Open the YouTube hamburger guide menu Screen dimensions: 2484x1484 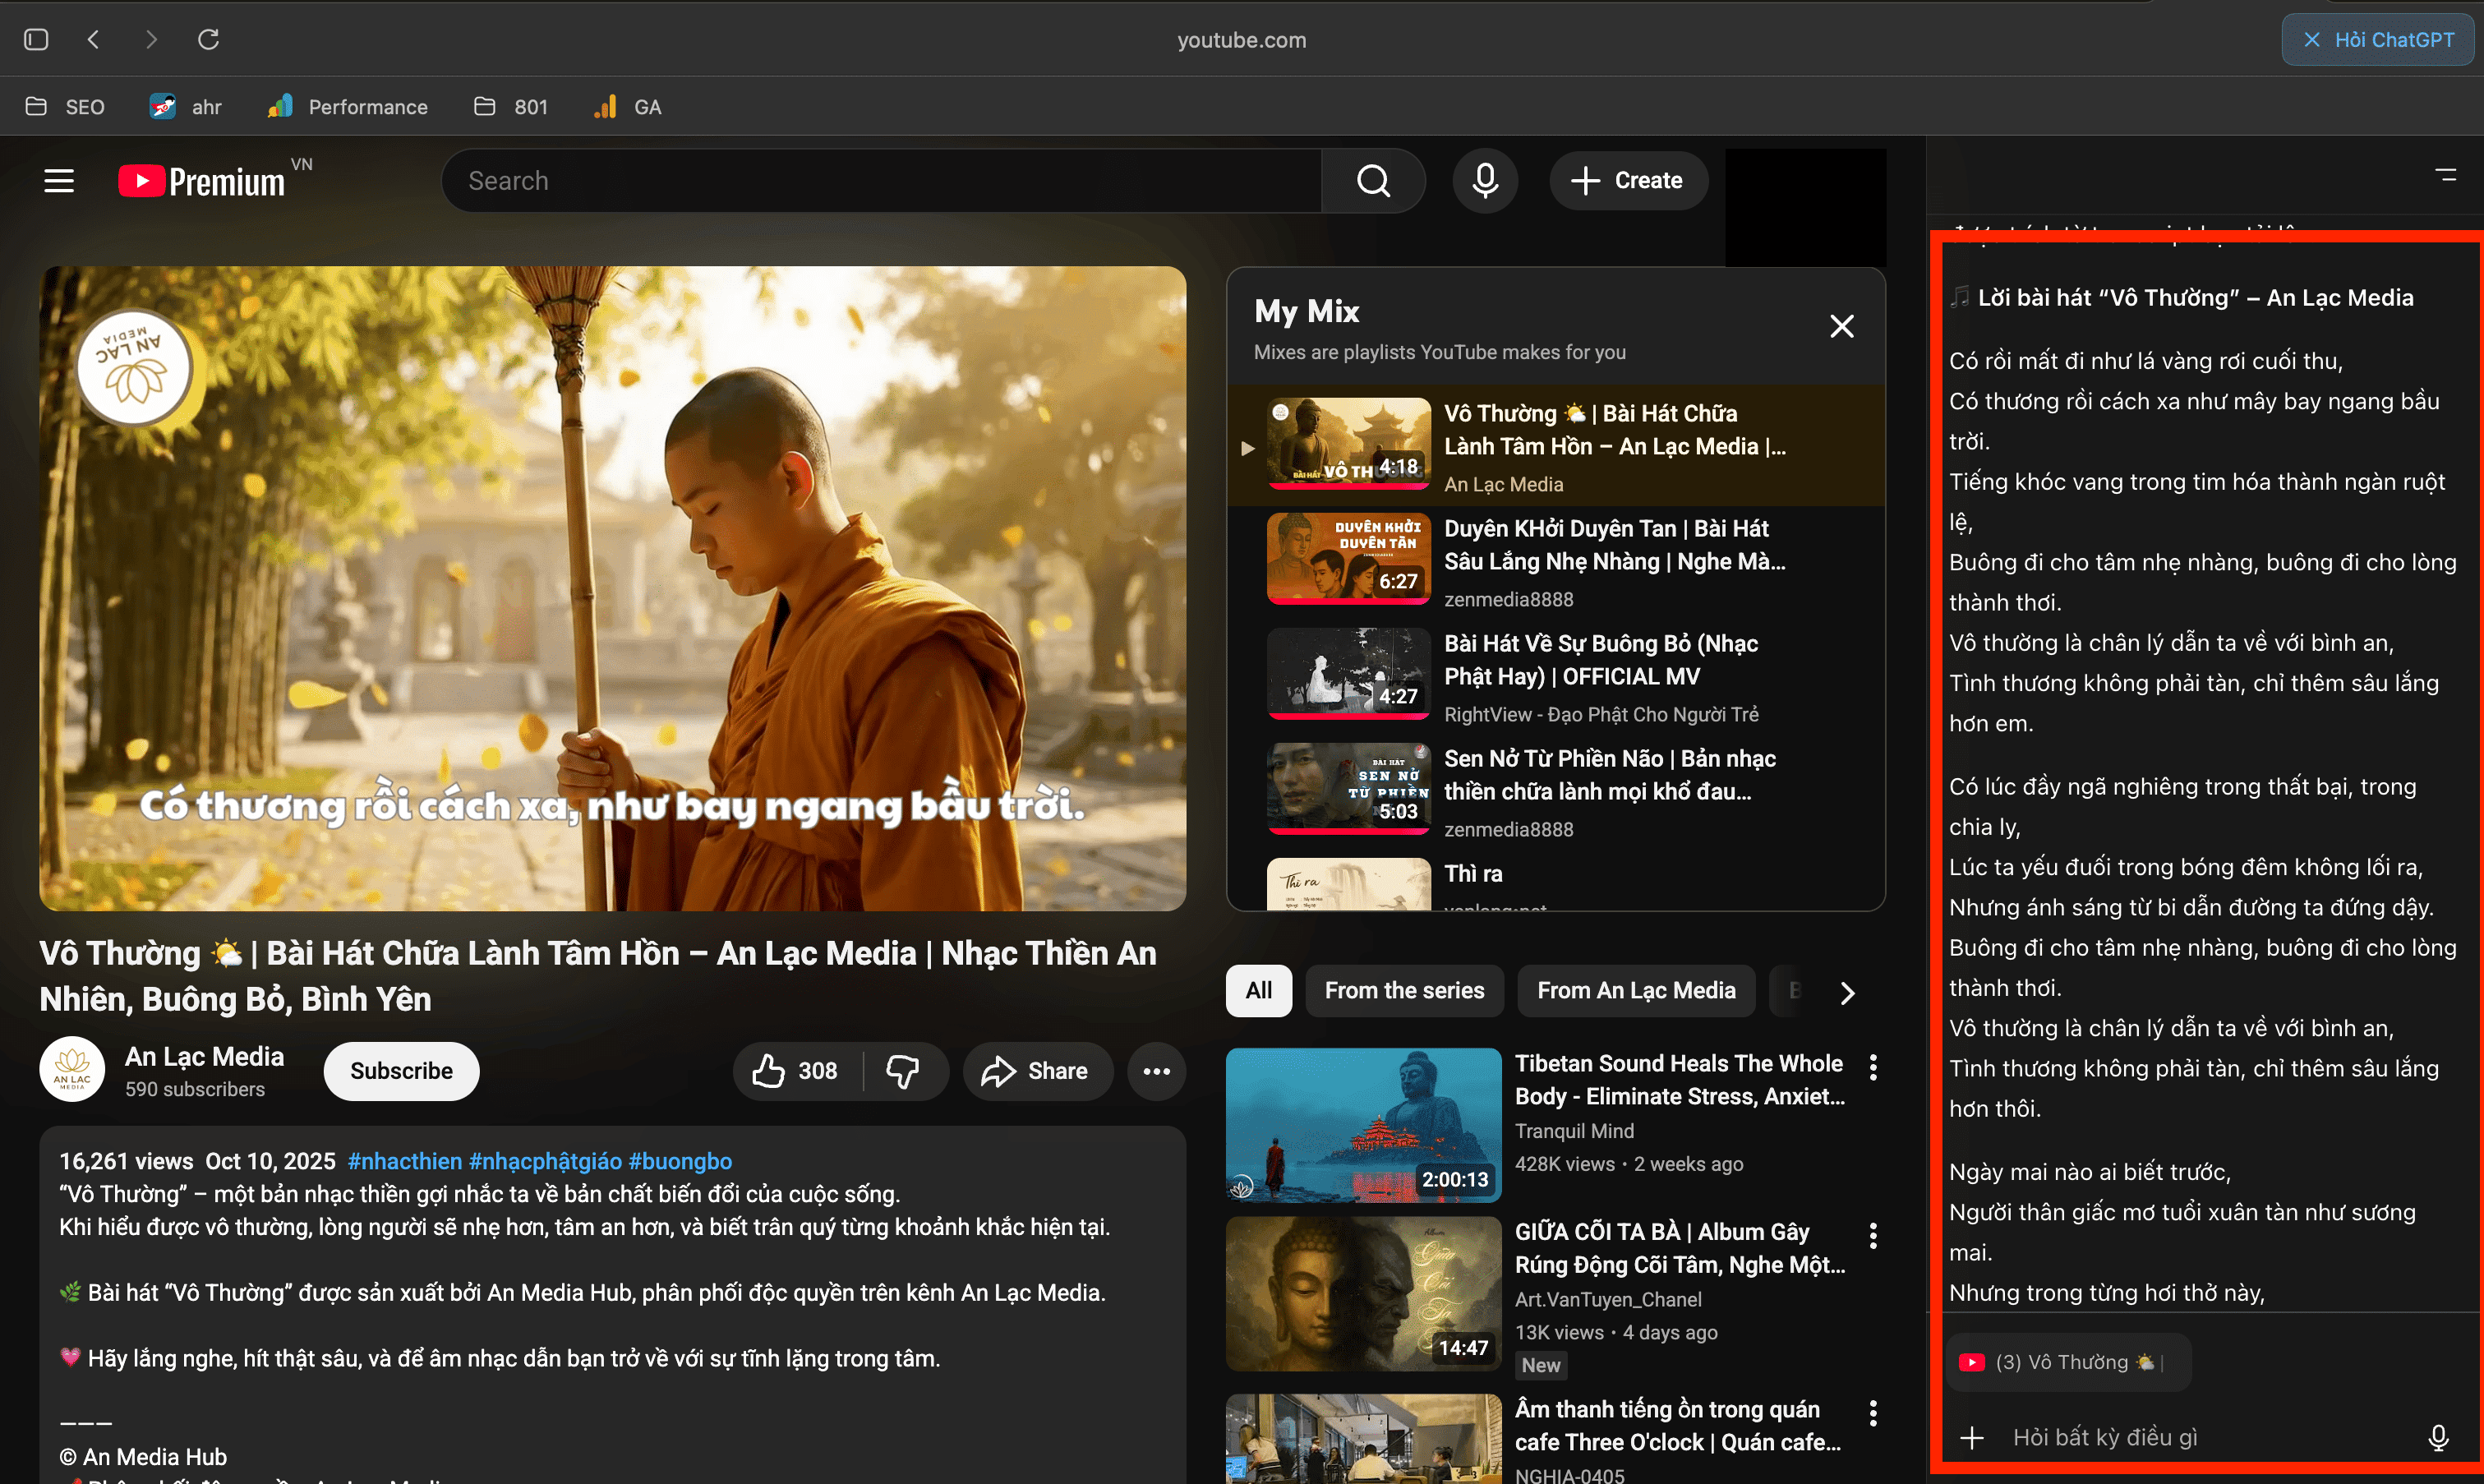(x=59, y=181)
